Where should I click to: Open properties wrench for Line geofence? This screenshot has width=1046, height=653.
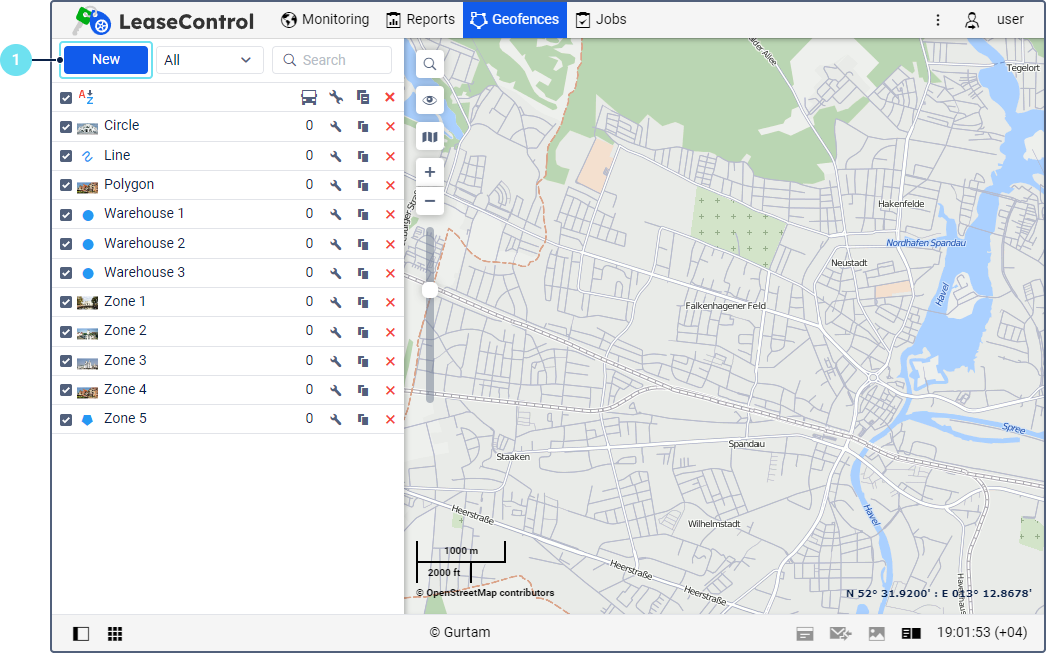[336, 156]
